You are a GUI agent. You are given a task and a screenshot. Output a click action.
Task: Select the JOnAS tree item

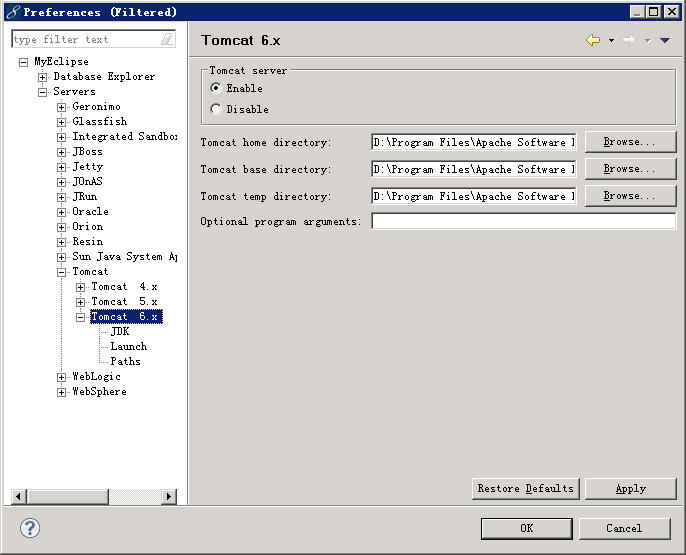click(x=88, y=182)
